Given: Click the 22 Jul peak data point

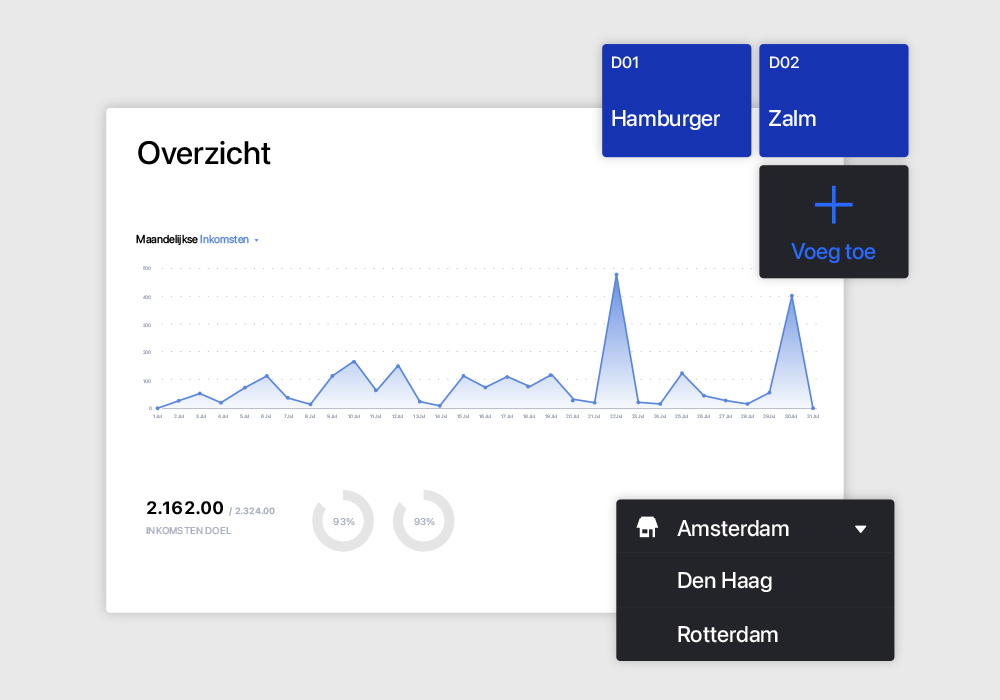Looking at the screenshot, I should click(616, 275).
